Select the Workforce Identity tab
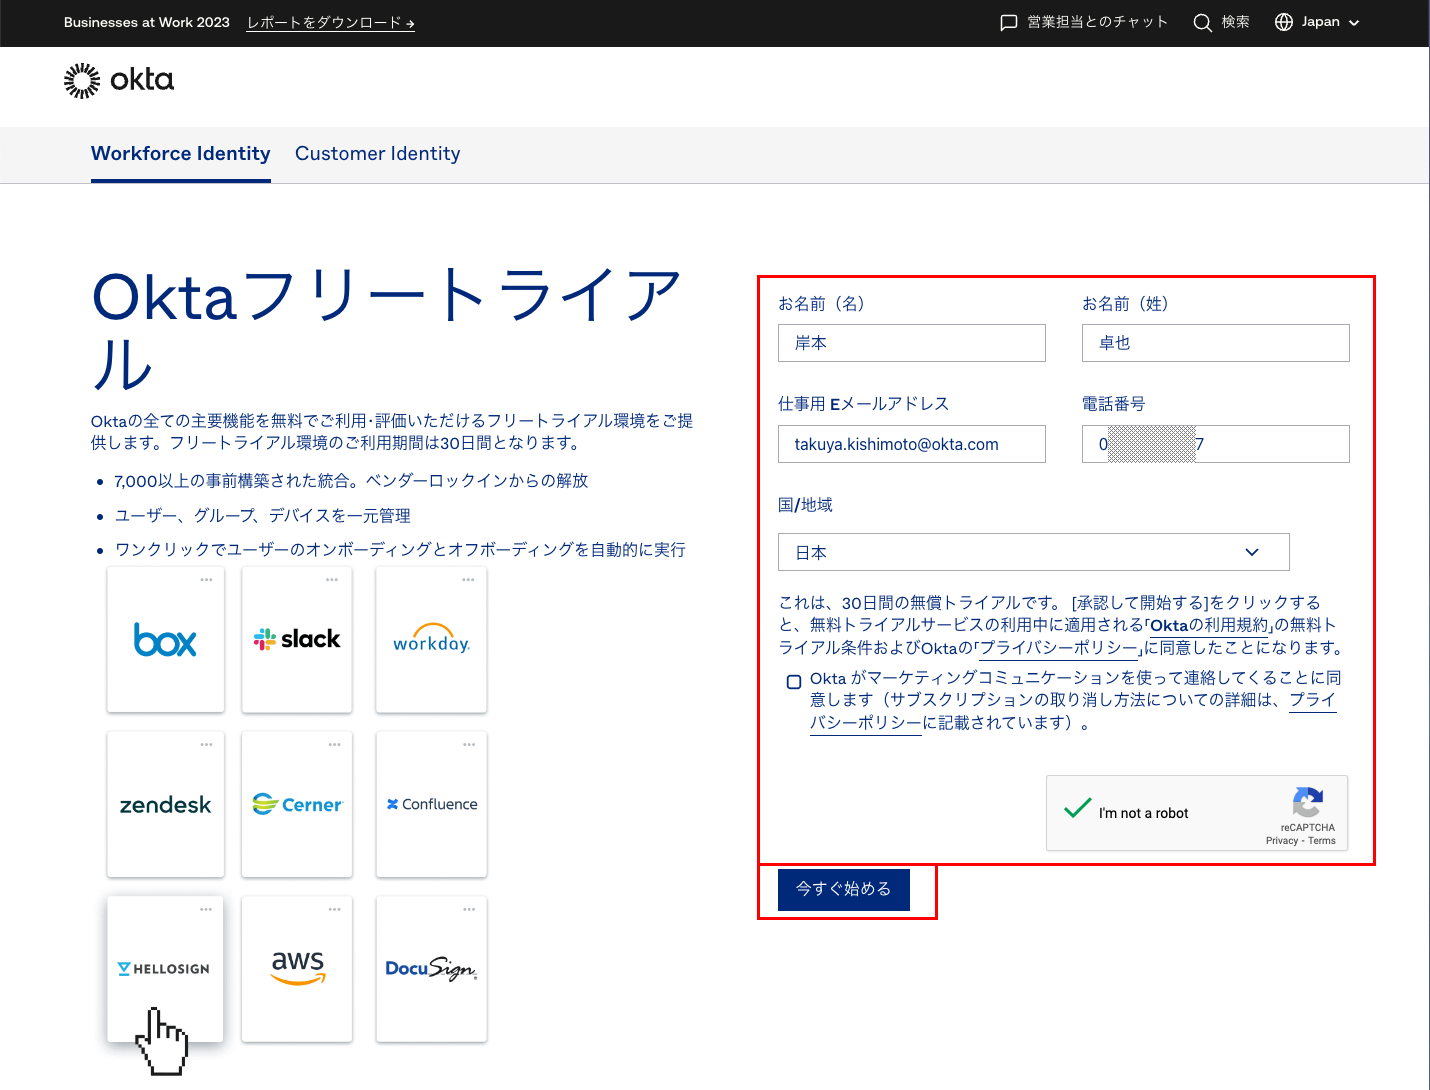This screenshot has height=1090, width=1430. pos(181,154)
